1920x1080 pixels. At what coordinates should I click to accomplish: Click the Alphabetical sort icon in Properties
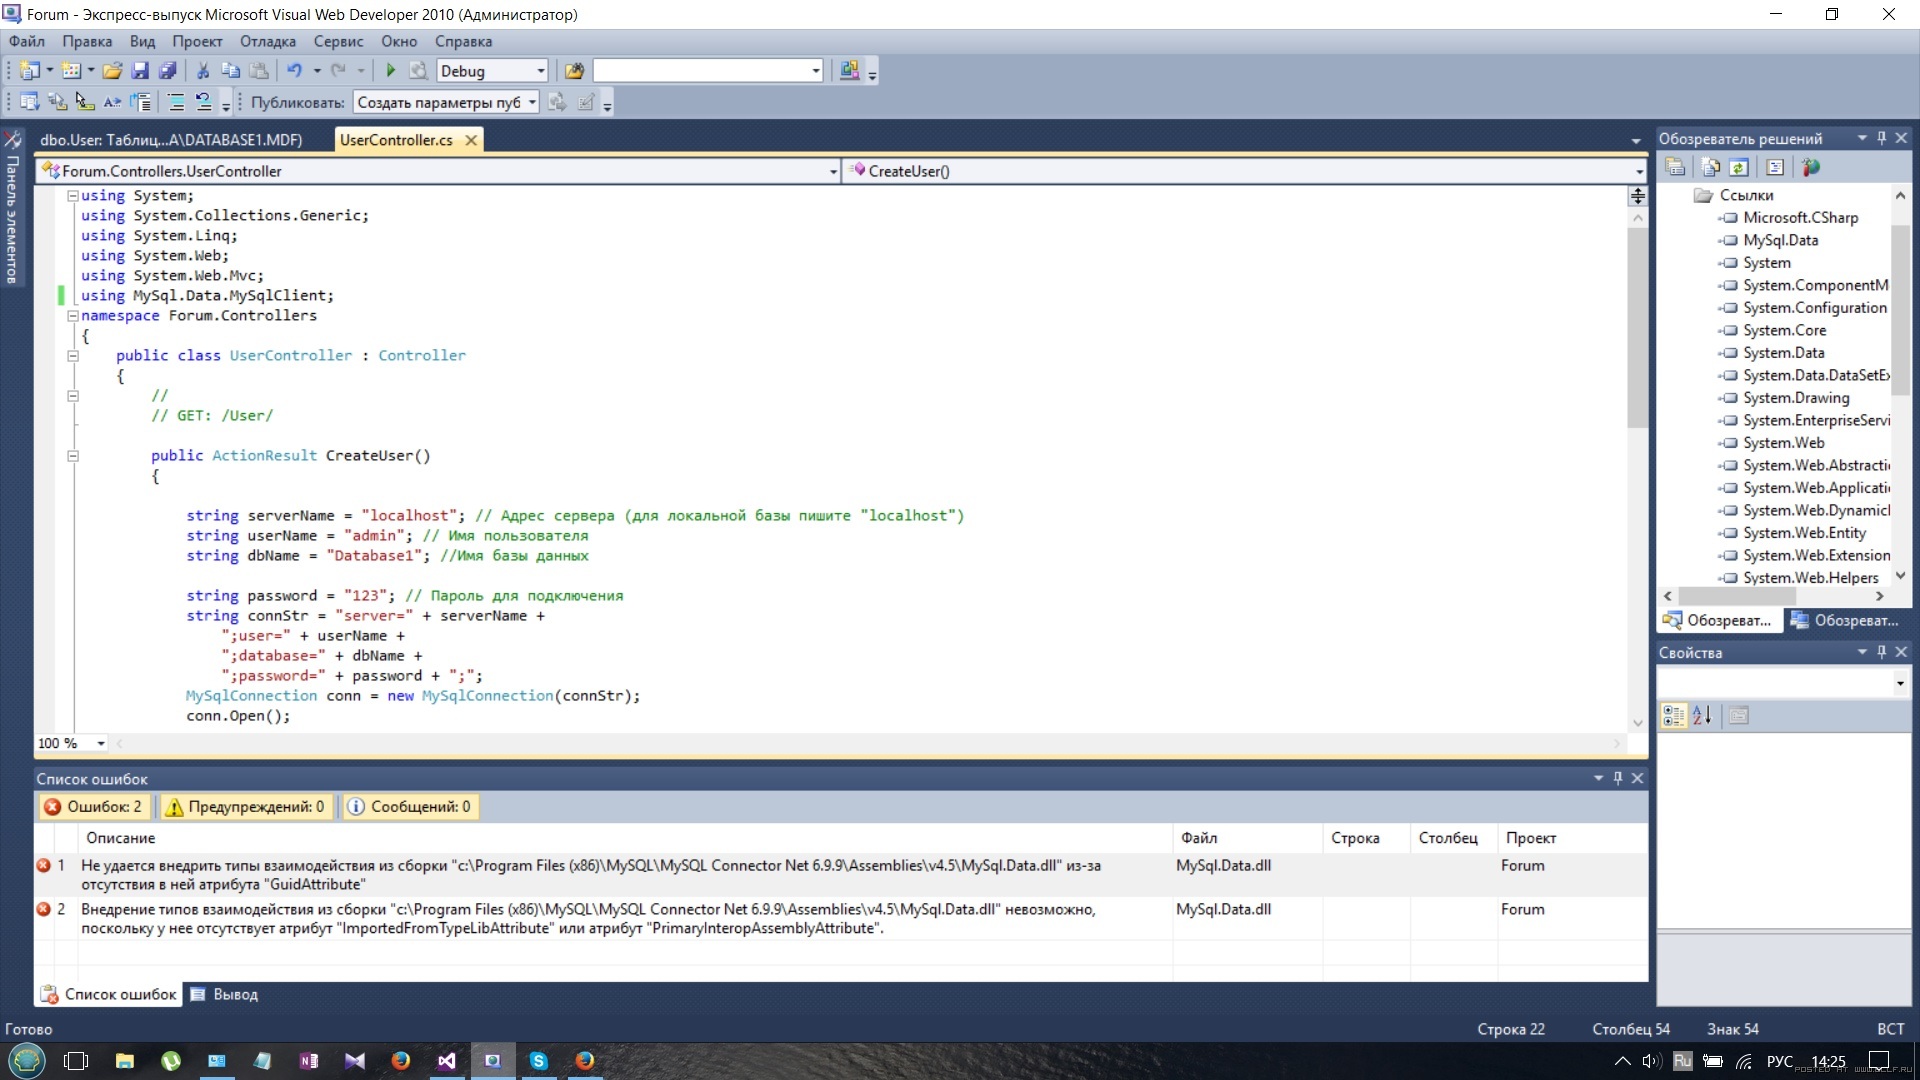(x=1702, y=715)
